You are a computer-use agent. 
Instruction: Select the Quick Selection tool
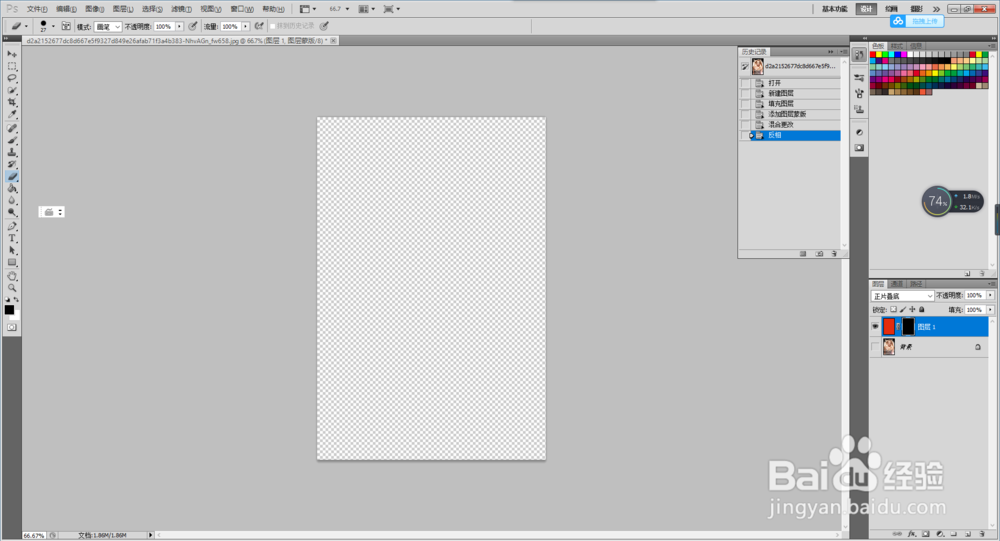click(11, 91)
